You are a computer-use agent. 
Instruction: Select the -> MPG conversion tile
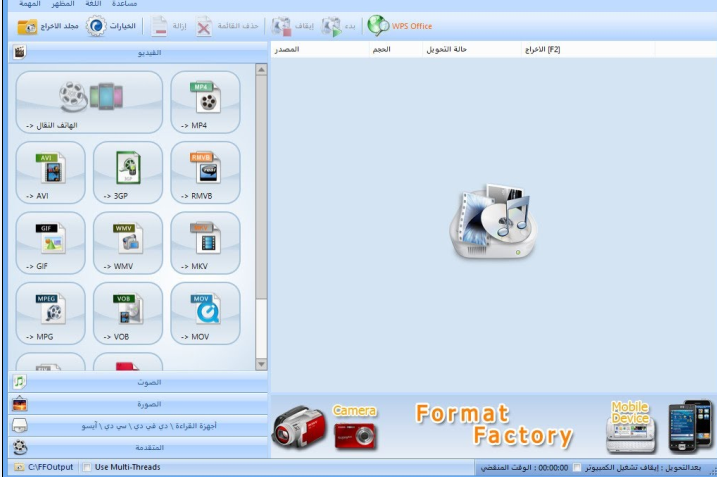click(x=50, y=313)
